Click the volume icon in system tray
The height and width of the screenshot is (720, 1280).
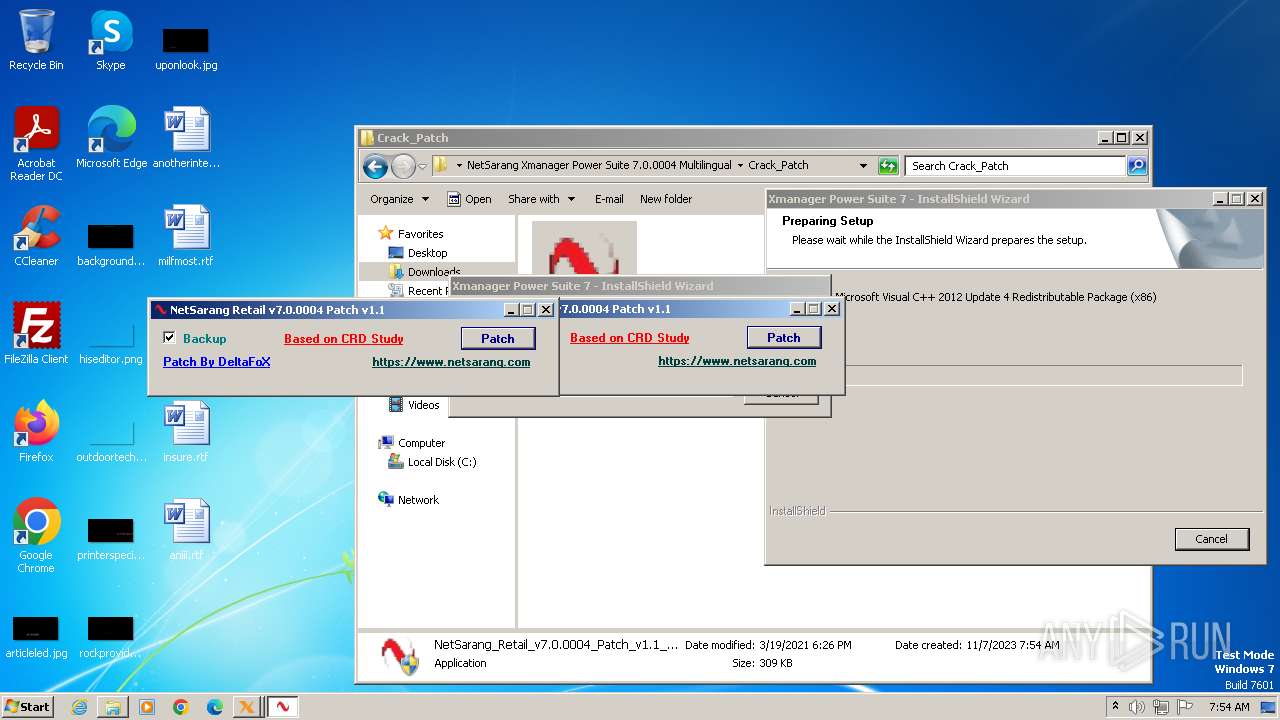tap(1137, 707)
